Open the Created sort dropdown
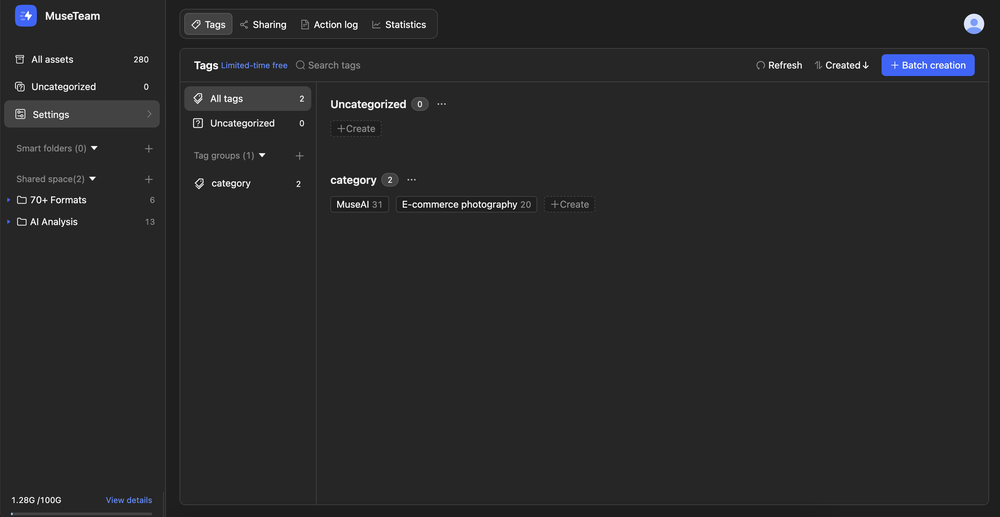Screen dimensions: 1000x517 click(842, 65)
